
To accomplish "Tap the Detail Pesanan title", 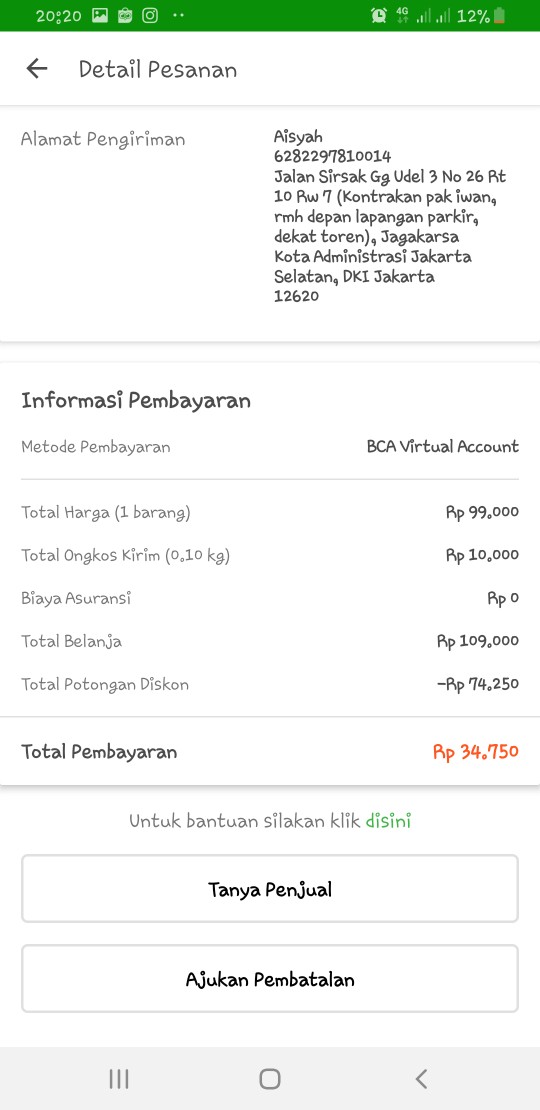I will click(x=158, y=69).
